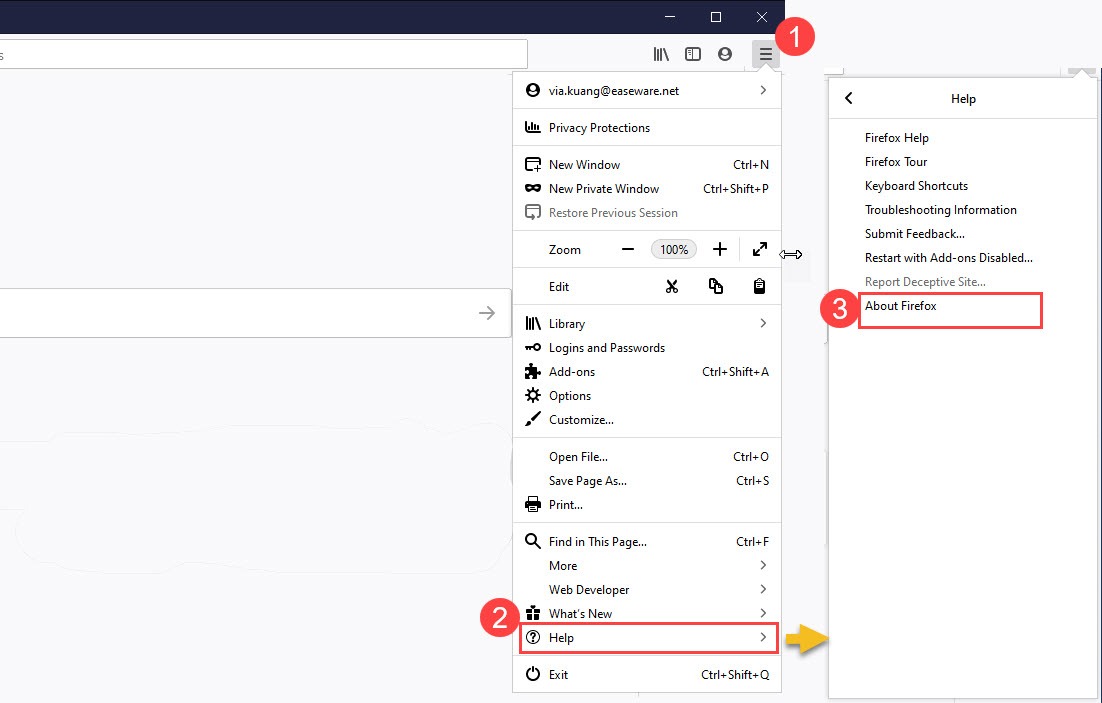Click the Add-ons puzzle piece icon
The width and height of the screenshot is (1102, 703).
[531, 371]
